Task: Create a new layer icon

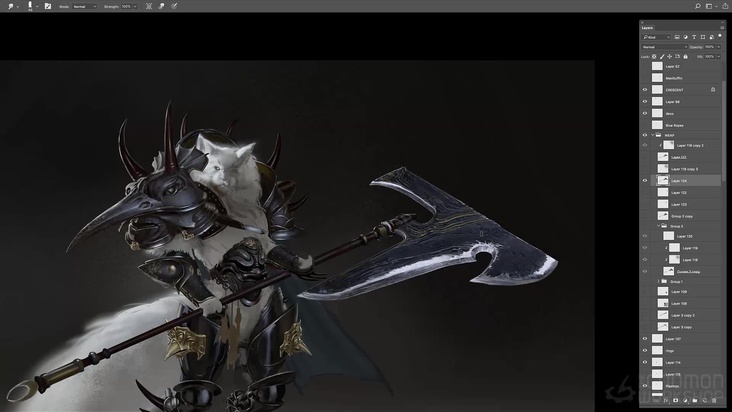Action: click(x=704, y=400)
